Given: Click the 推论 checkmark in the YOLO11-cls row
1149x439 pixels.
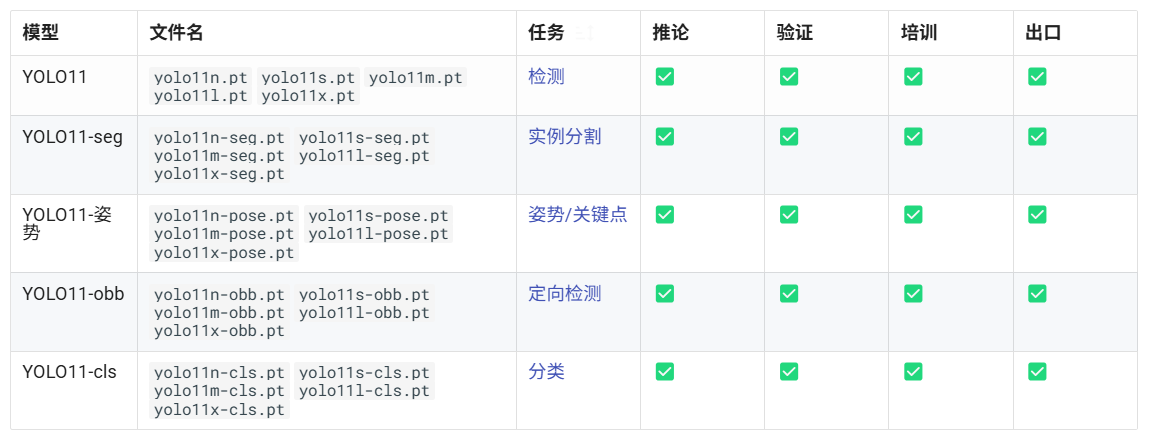Looking at the screenshot, I should pos(665,372).
